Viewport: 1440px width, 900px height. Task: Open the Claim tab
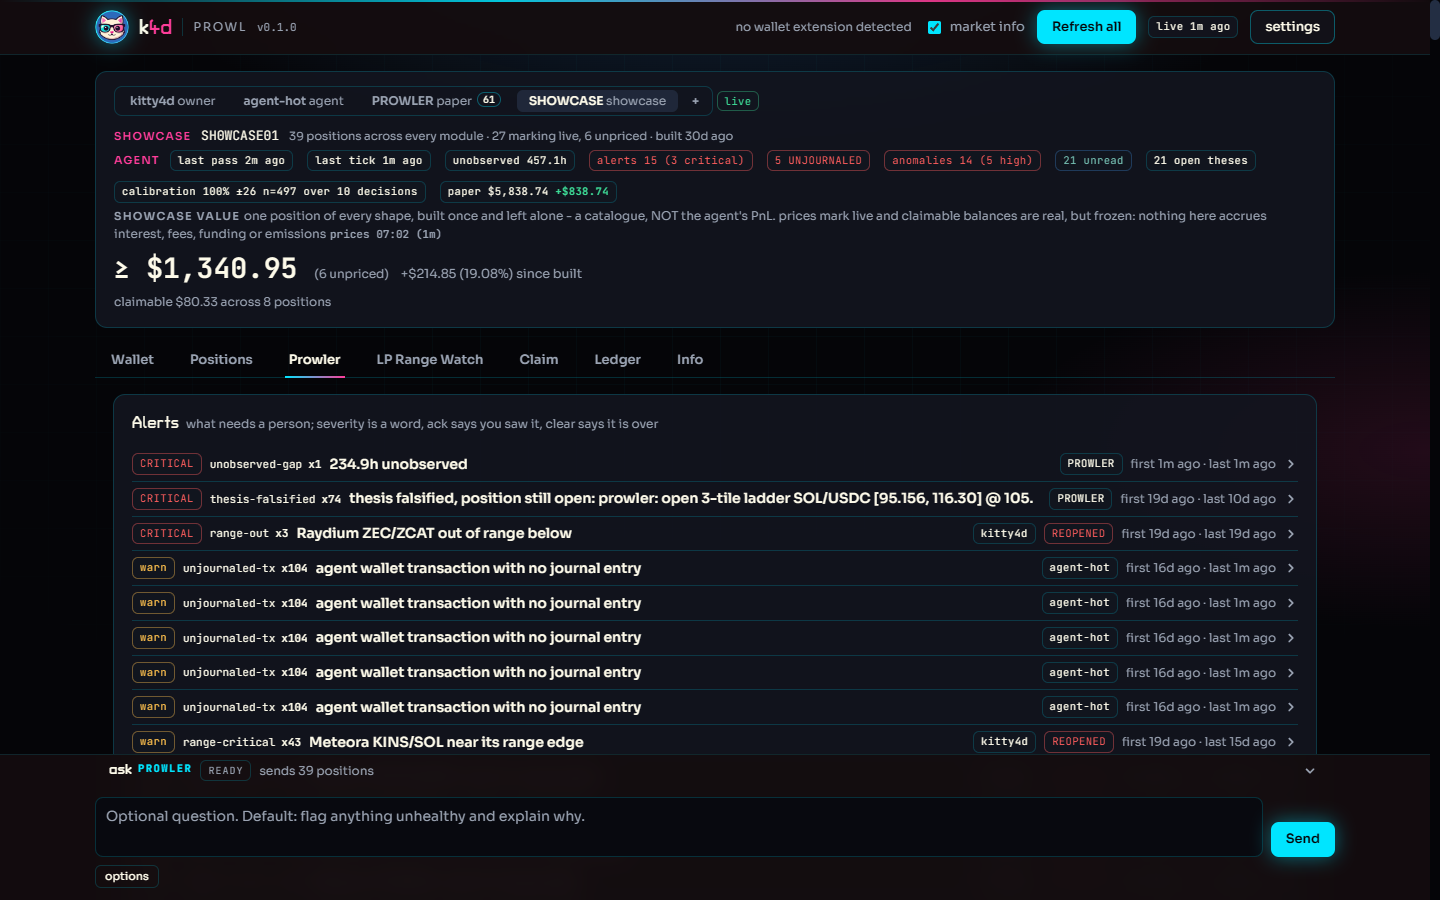pyautogui.click(x=539, y=360)
